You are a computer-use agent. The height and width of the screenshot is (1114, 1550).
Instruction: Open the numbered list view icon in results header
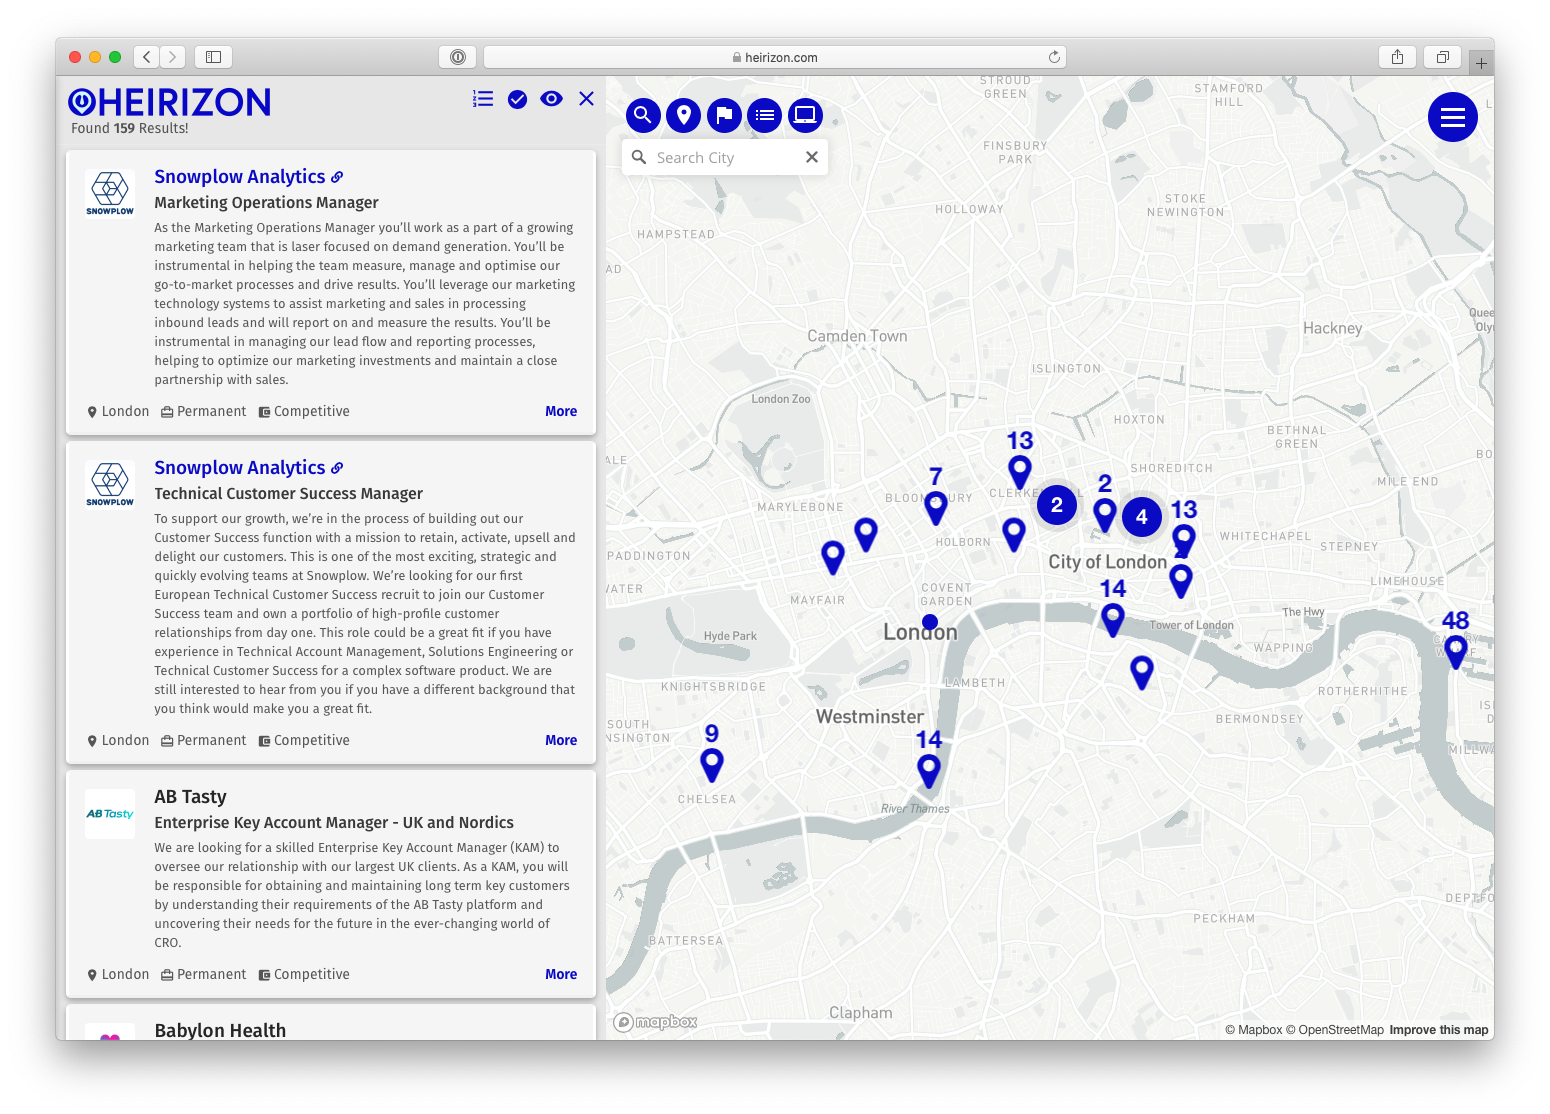[483, 99]
